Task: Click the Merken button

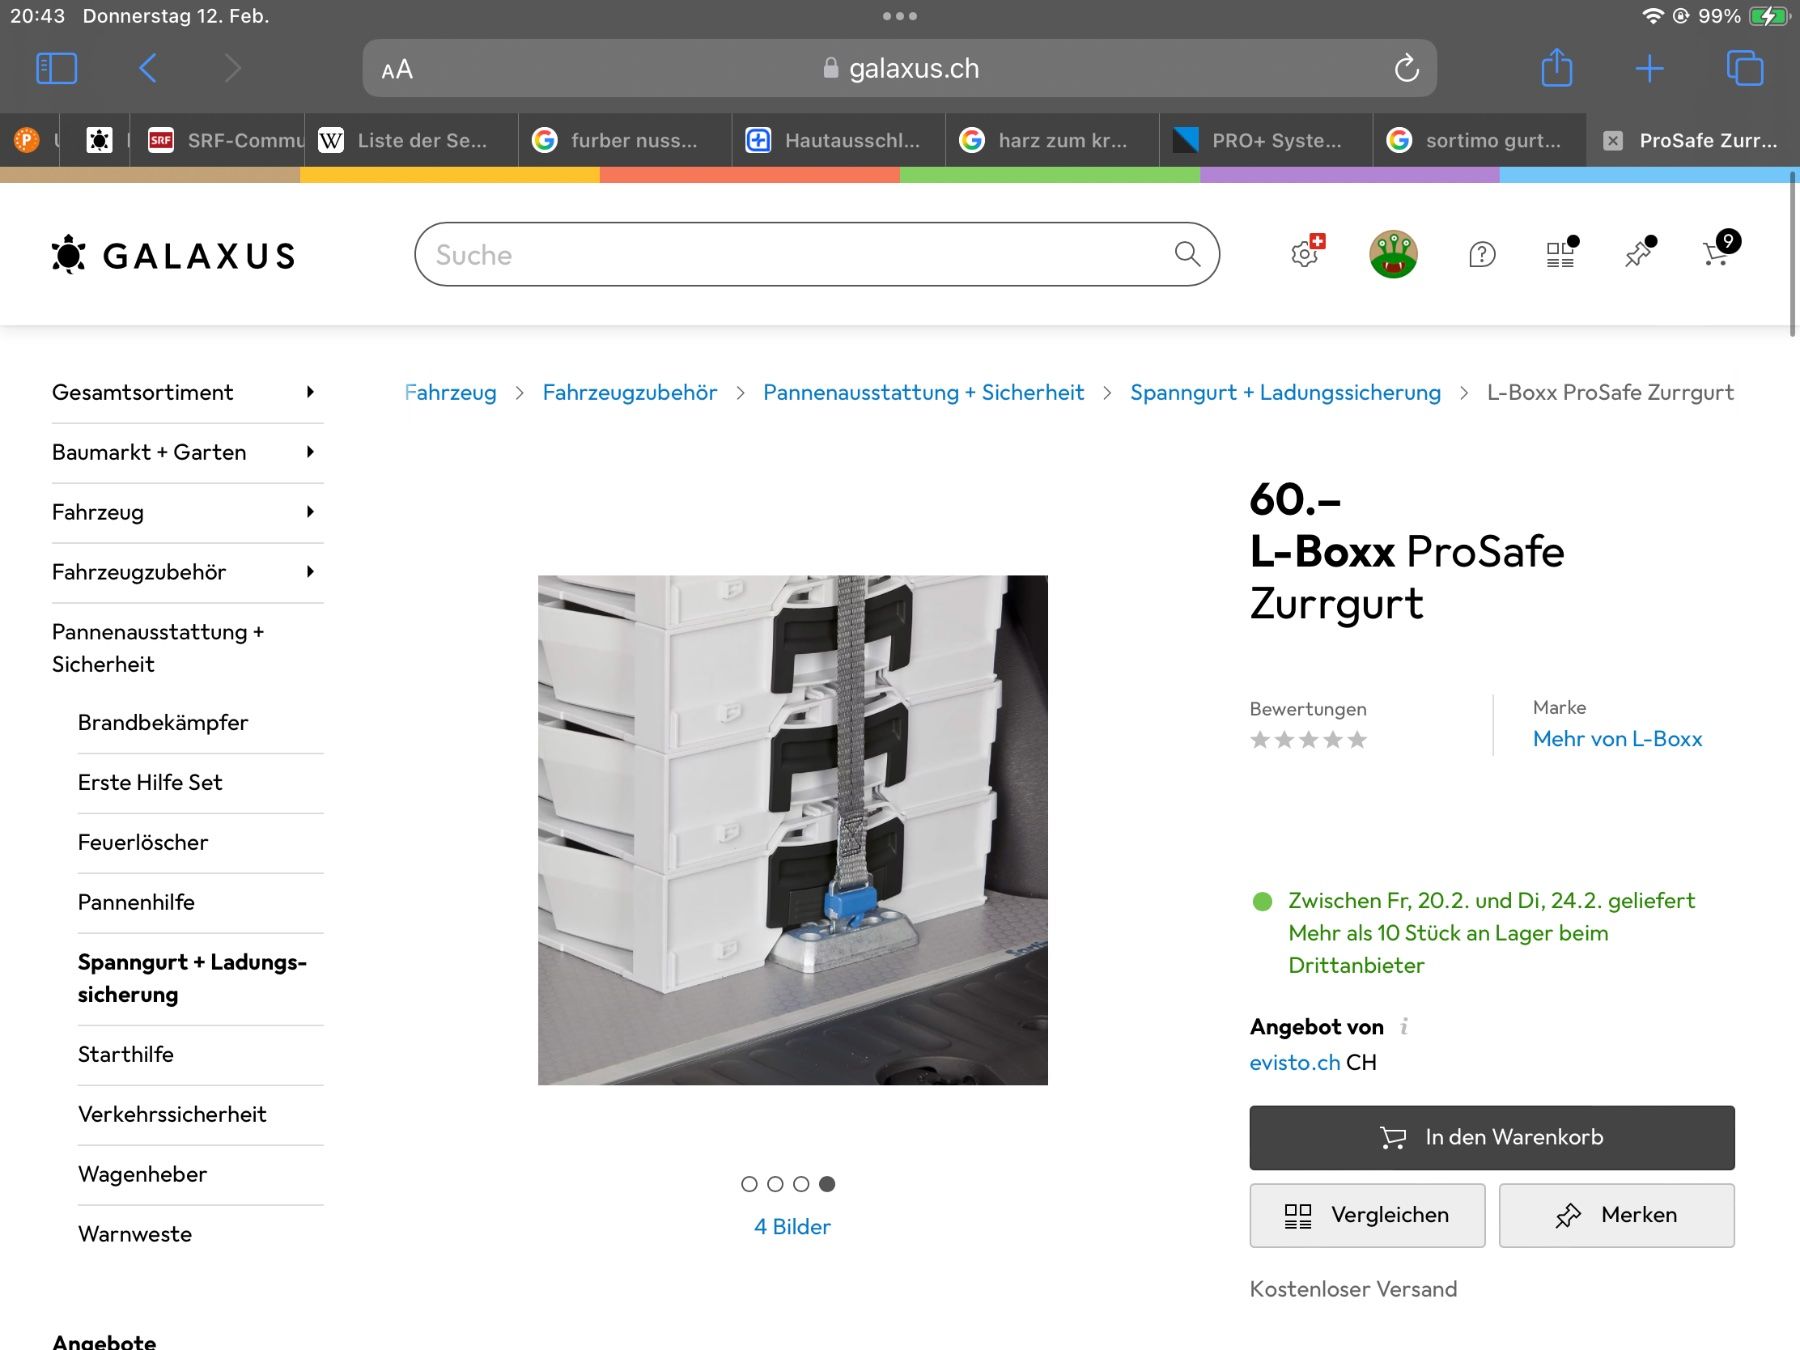Action: click(1617, 1215)
